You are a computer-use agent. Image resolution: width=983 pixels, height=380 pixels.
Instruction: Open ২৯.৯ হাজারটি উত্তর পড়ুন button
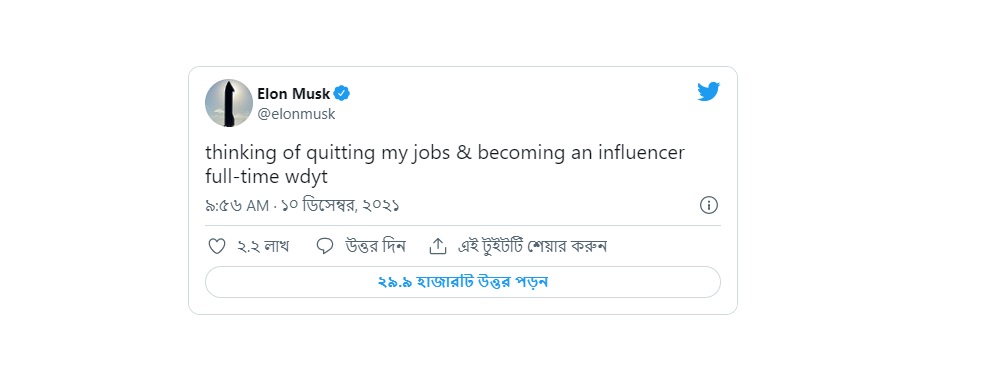463,282
